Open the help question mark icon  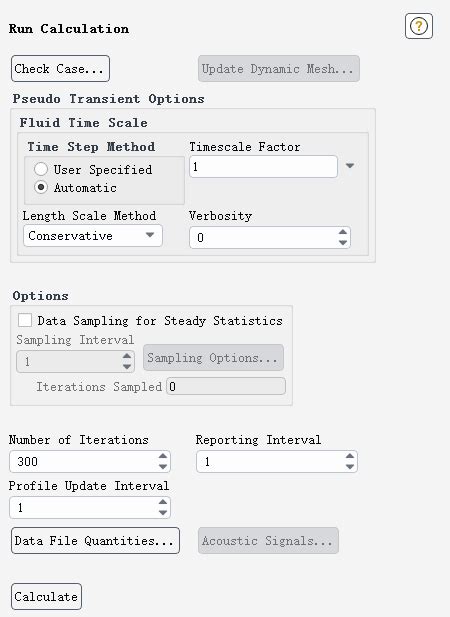click(x=419, y=26)
